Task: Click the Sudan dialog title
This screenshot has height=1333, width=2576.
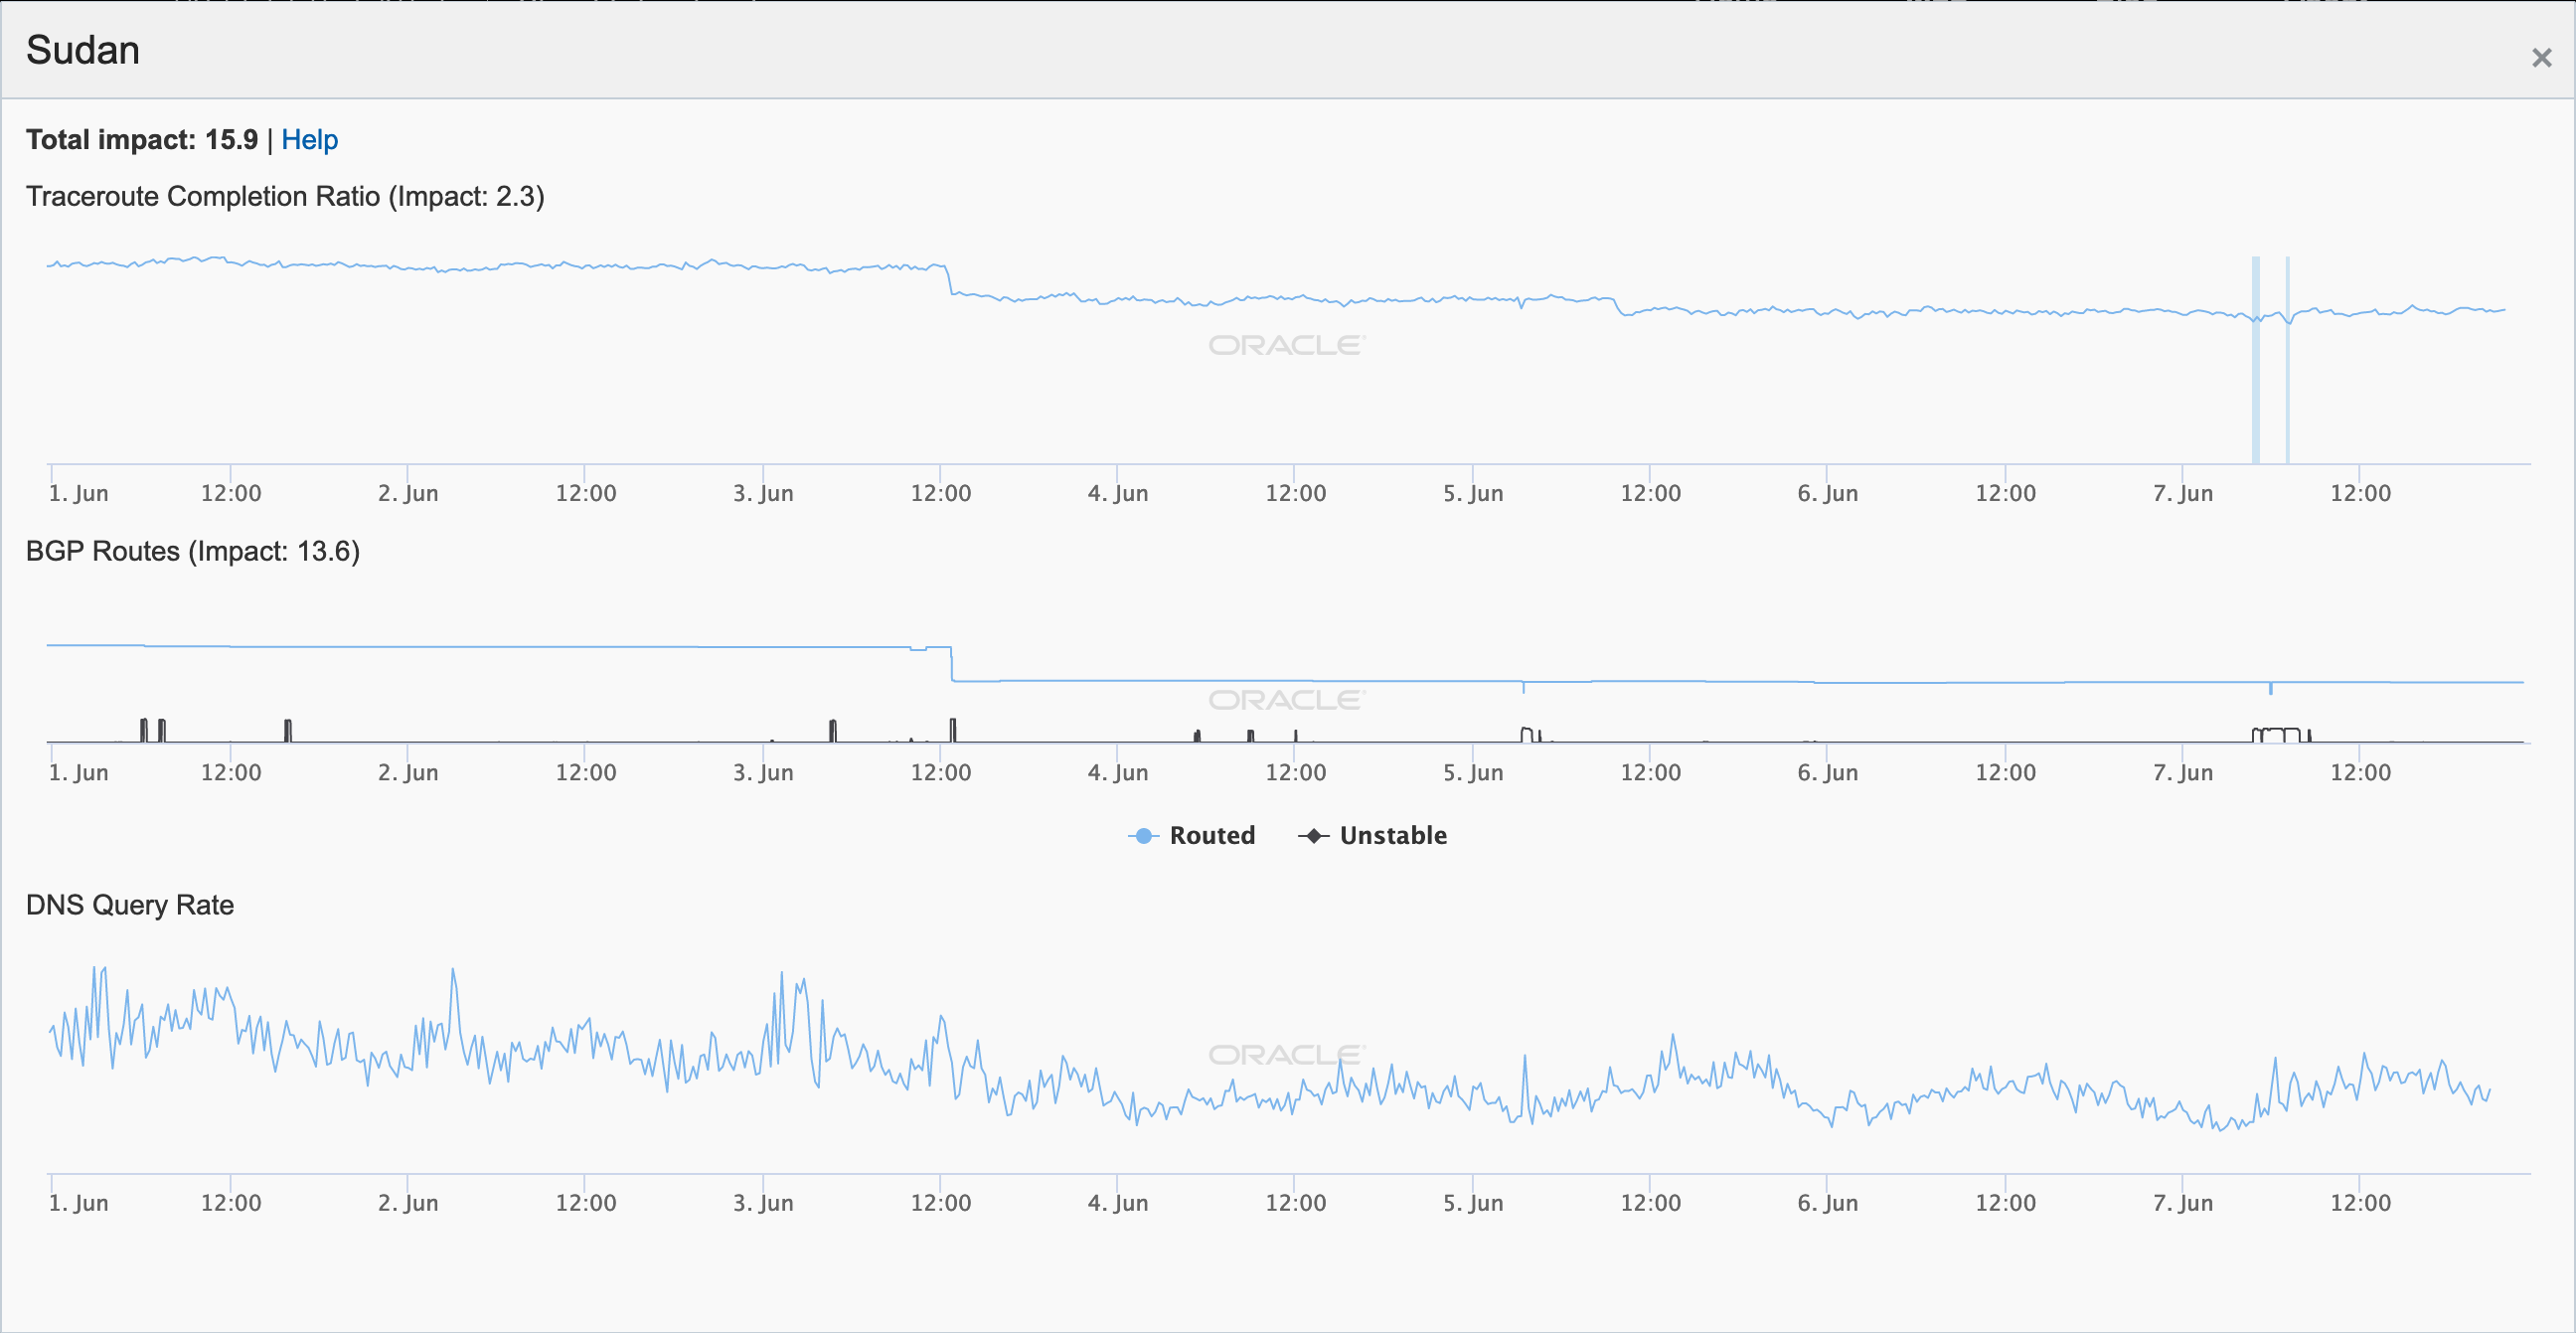Action: pos(83,50)
